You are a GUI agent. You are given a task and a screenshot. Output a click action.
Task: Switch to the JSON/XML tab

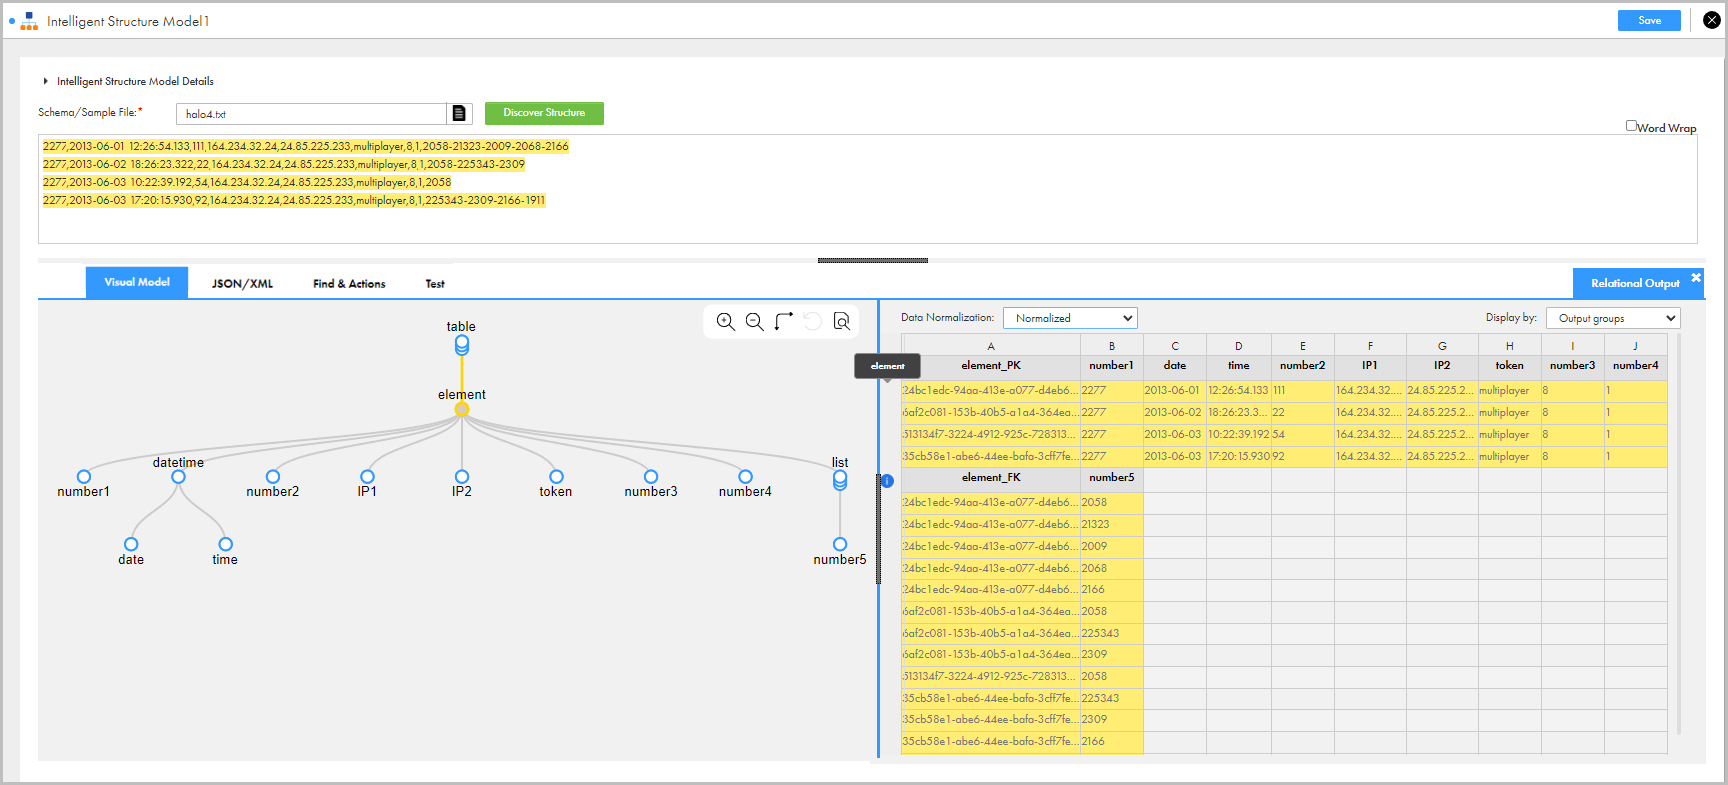(242, 284)
